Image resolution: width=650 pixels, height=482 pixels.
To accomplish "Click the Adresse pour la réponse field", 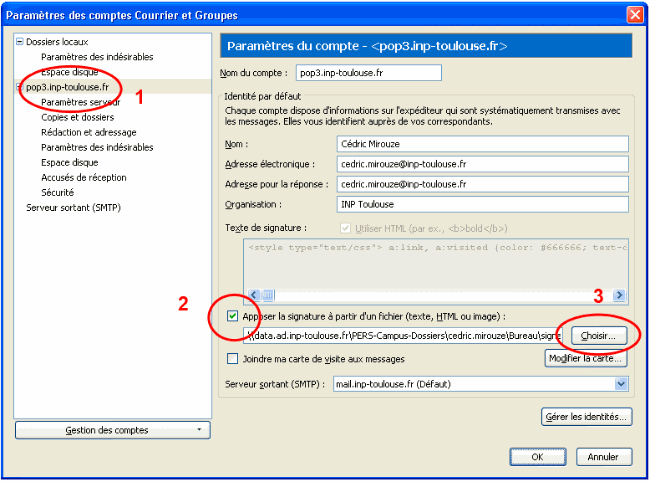I will click(x=483, y=184).
